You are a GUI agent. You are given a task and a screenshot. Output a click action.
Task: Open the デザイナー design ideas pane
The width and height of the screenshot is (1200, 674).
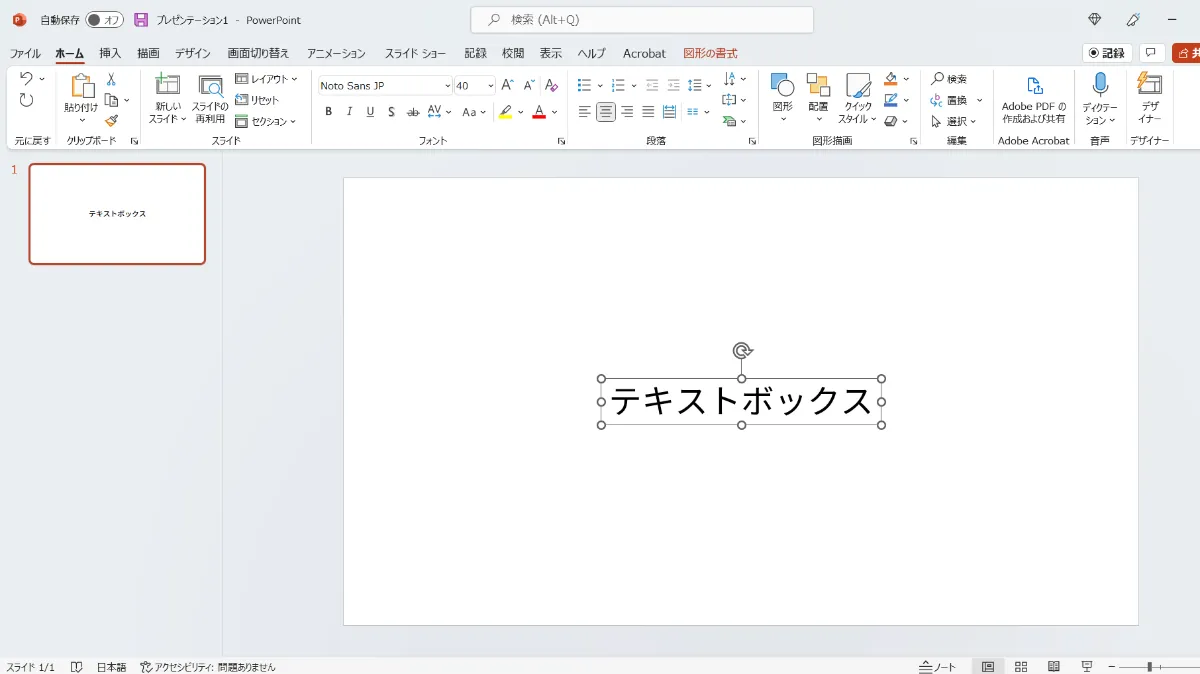(x=1150, y=98)
